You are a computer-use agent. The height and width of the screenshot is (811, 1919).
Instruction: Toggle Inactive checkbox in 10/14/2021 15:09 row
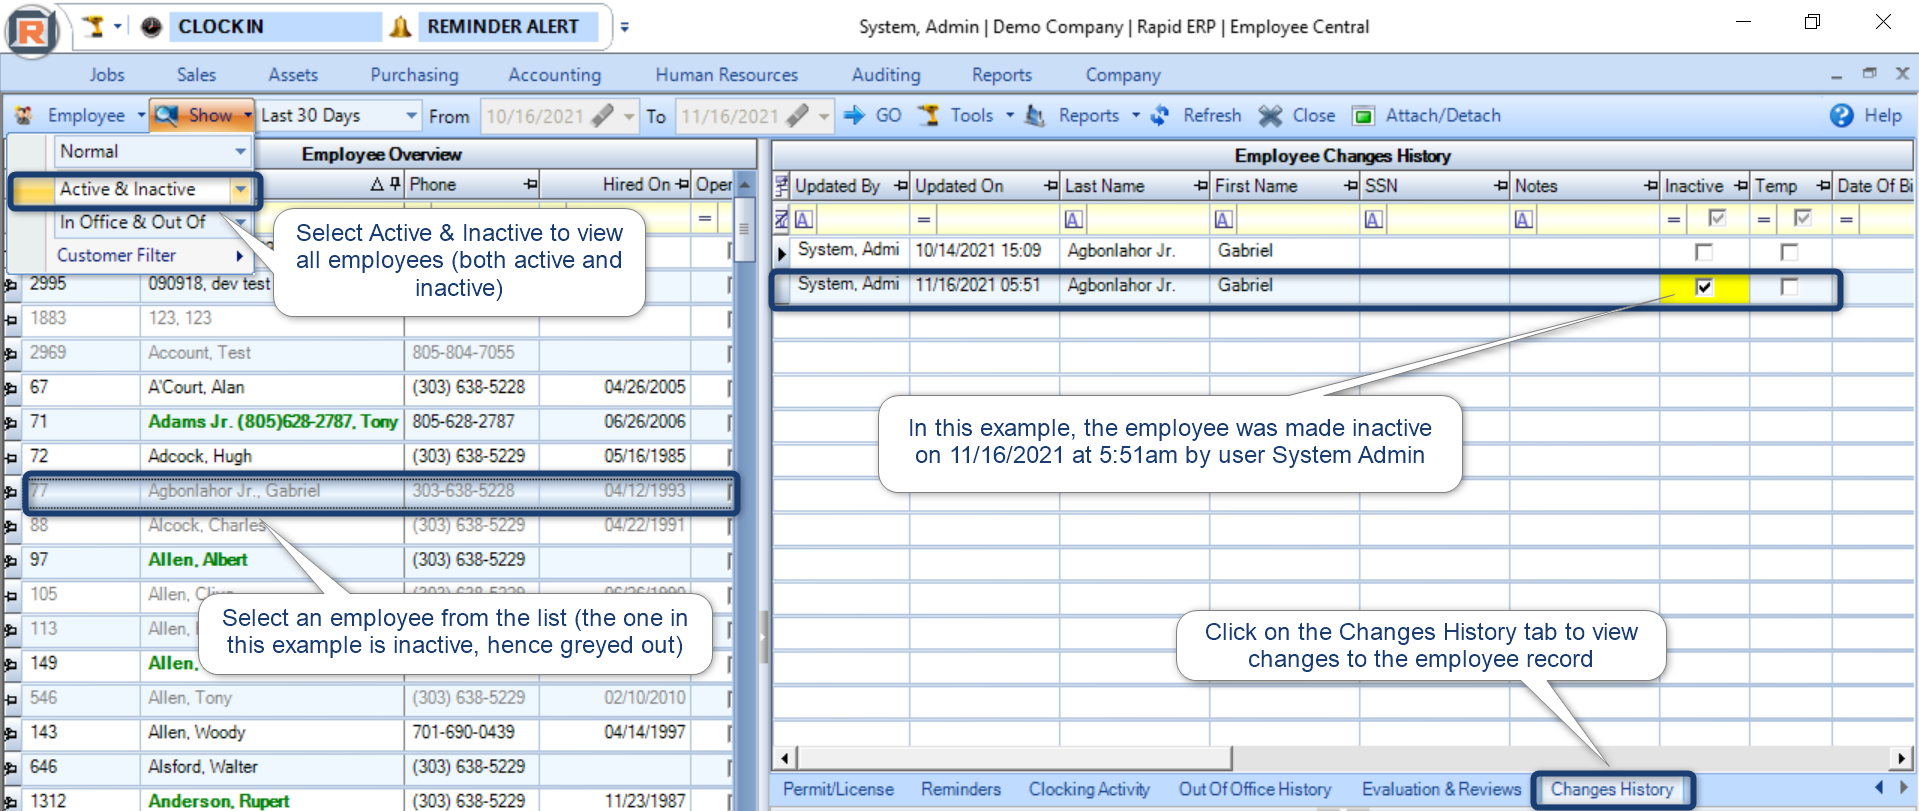[x=1704, y=252]
